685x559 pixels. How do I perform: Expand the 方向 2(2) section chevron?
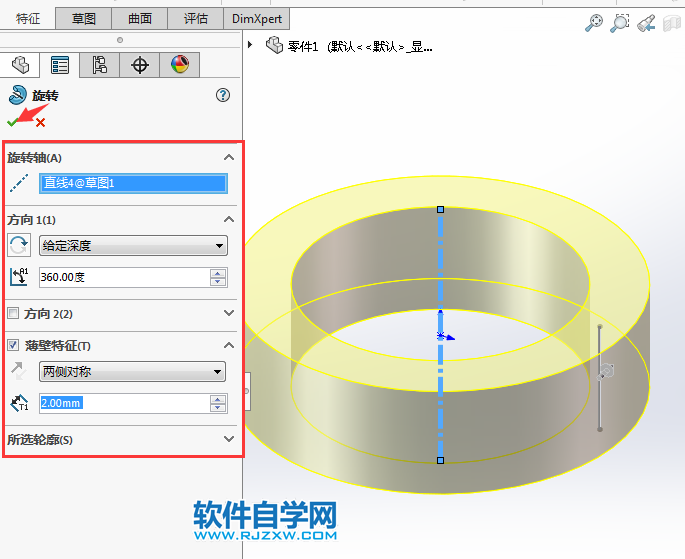pos(229,313)
